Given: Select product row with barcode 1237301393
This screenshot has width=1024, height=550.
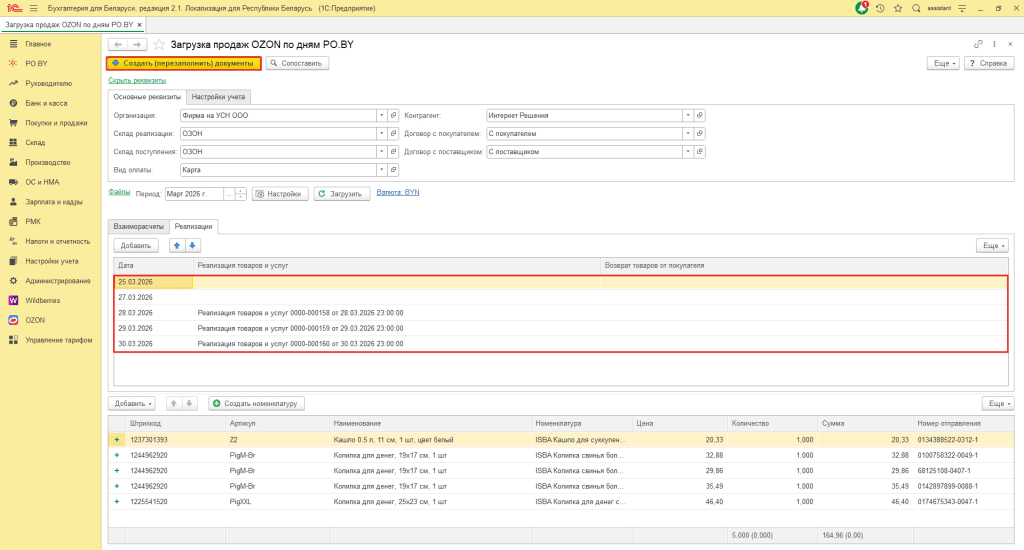Looking at the screenshot, I should coord(561,440).
